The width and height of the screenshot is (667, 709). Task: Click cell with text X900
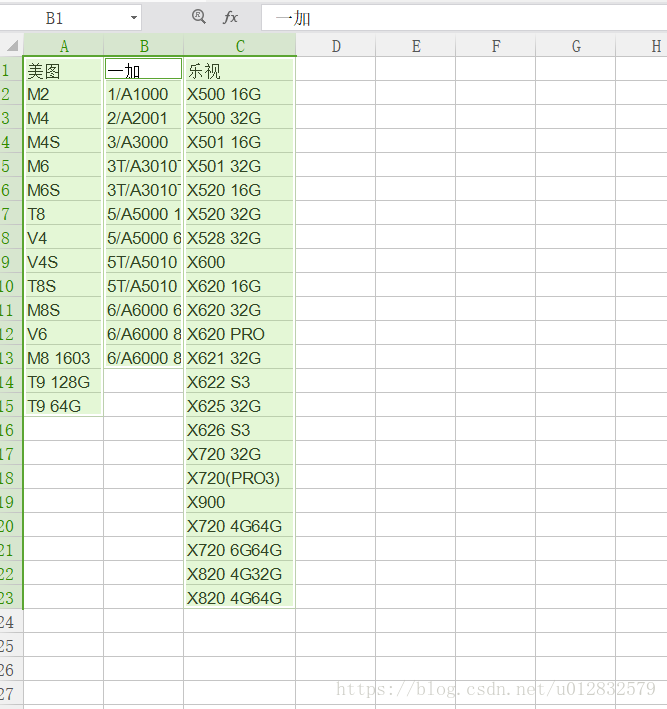pos(240,502)
